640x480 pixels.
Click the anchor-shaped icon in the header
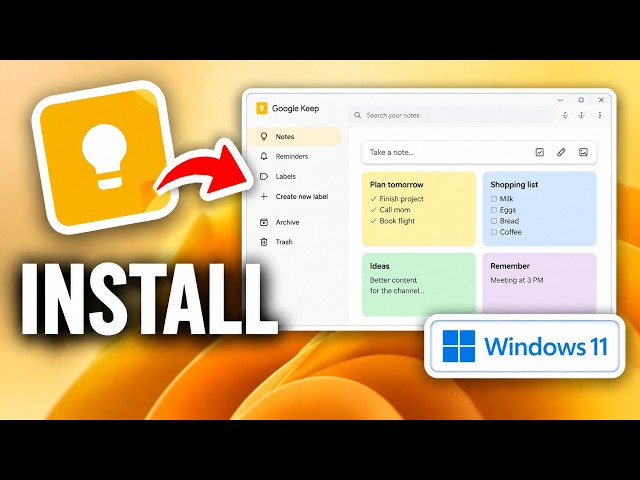(582, 115)
